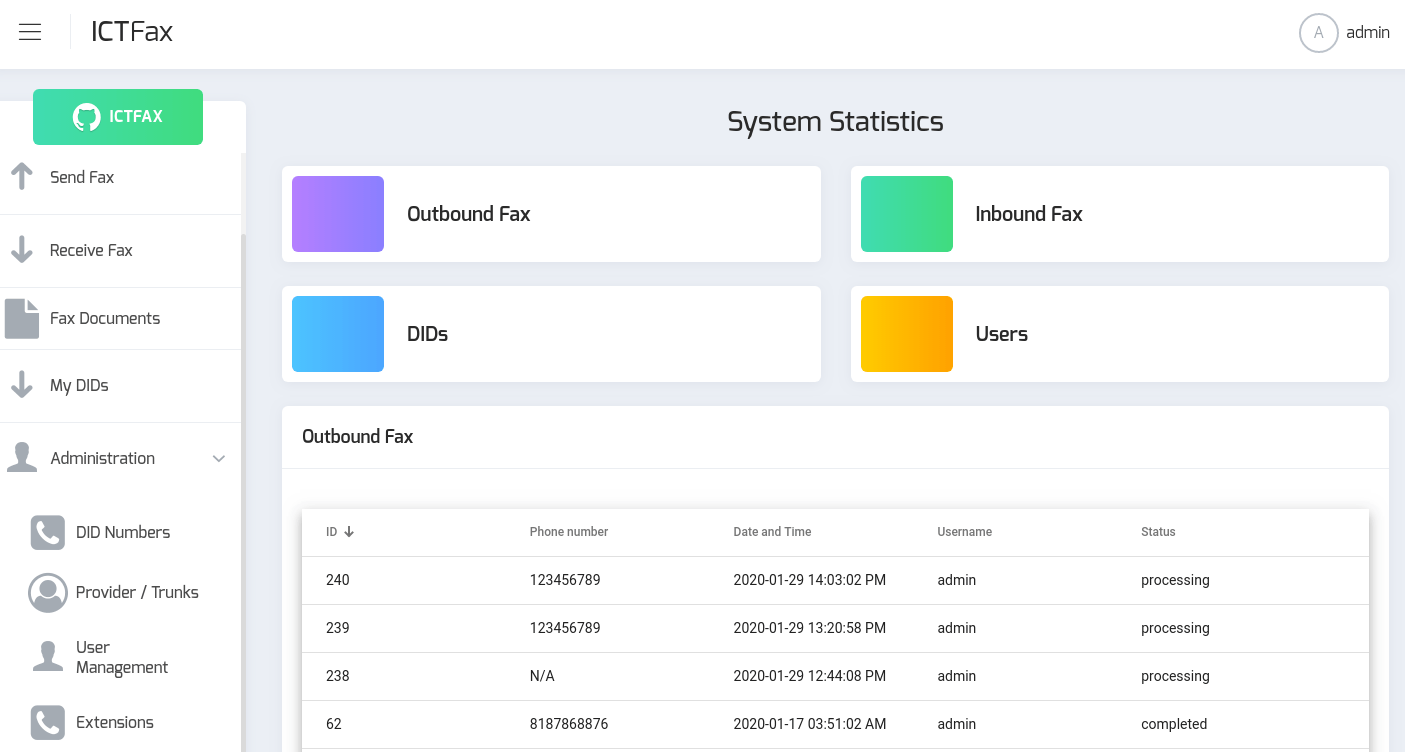Viewport: 1405px width, 752px height.
Task: Sort by the Status column header
Action: 1158,532
